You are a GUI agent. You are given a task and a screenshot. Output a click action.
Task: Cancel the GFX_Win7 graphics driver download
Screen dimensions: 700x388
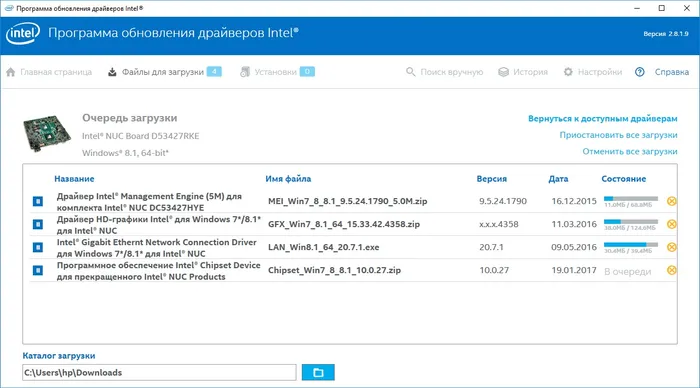point(671,224)
